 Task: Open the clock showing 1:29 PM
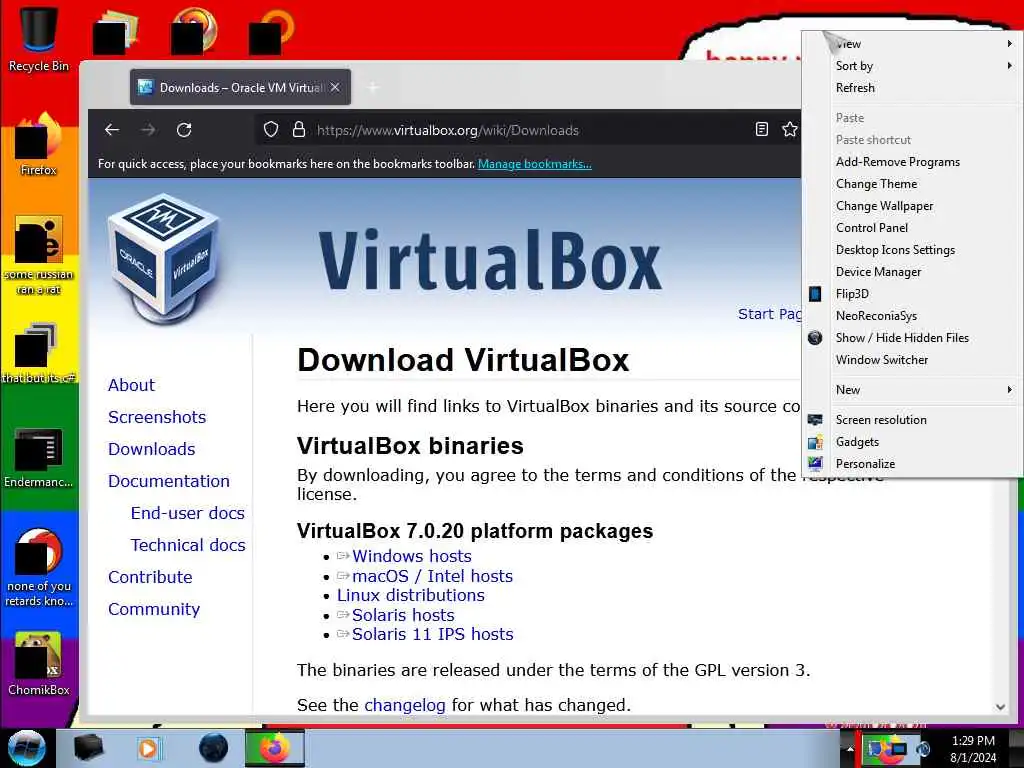(973, 748)
